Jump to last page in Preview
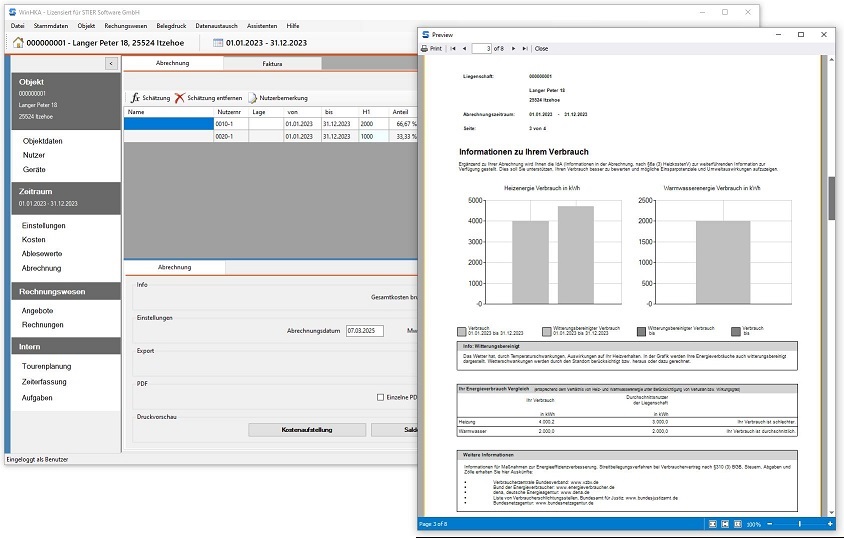 coord(526,48)
